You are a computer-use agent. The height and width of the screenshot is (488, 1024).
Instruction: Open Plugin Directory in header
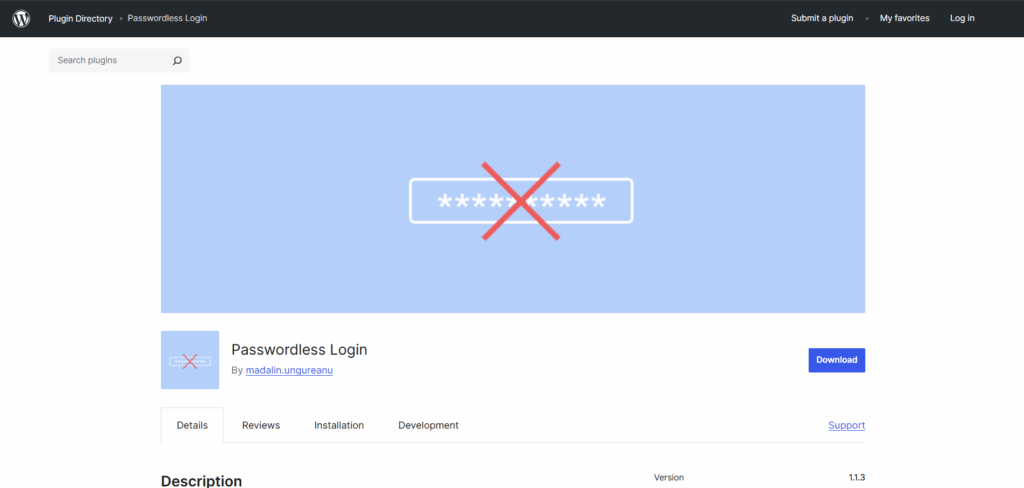coord(80,18)
